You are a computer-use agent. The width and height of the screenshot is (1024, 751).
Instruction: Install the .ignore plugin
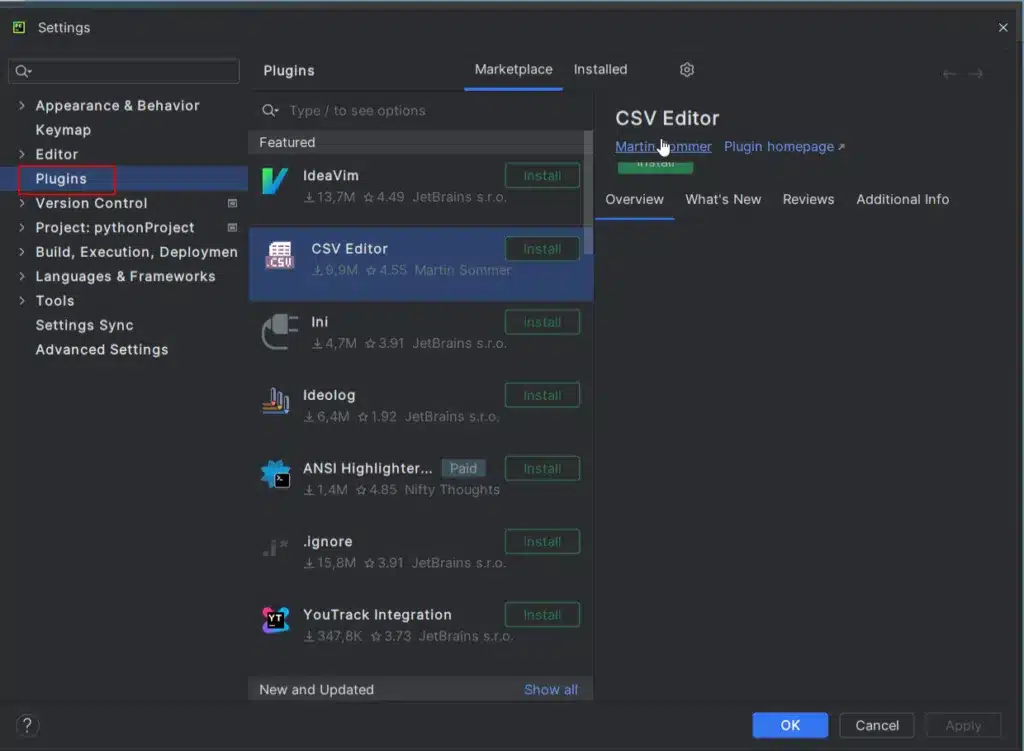pos(542,541)
